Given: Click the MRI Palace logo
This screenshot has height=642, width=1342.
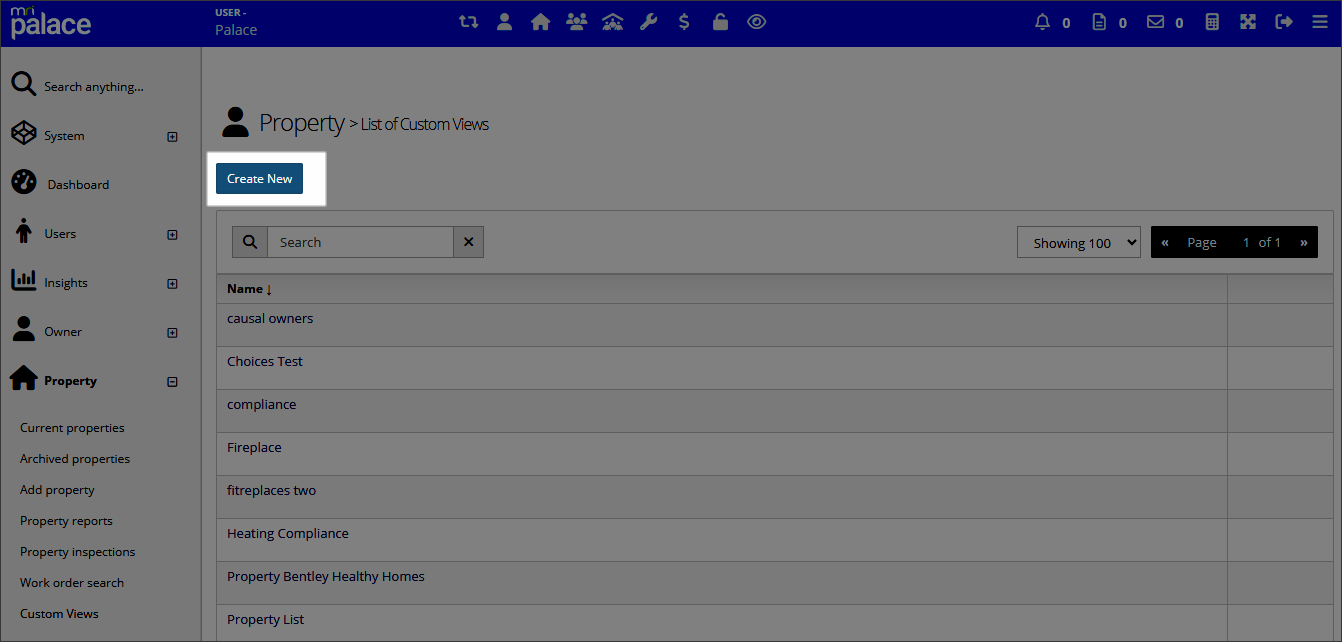Looking at the screenshot, I should tap(51, 22).
